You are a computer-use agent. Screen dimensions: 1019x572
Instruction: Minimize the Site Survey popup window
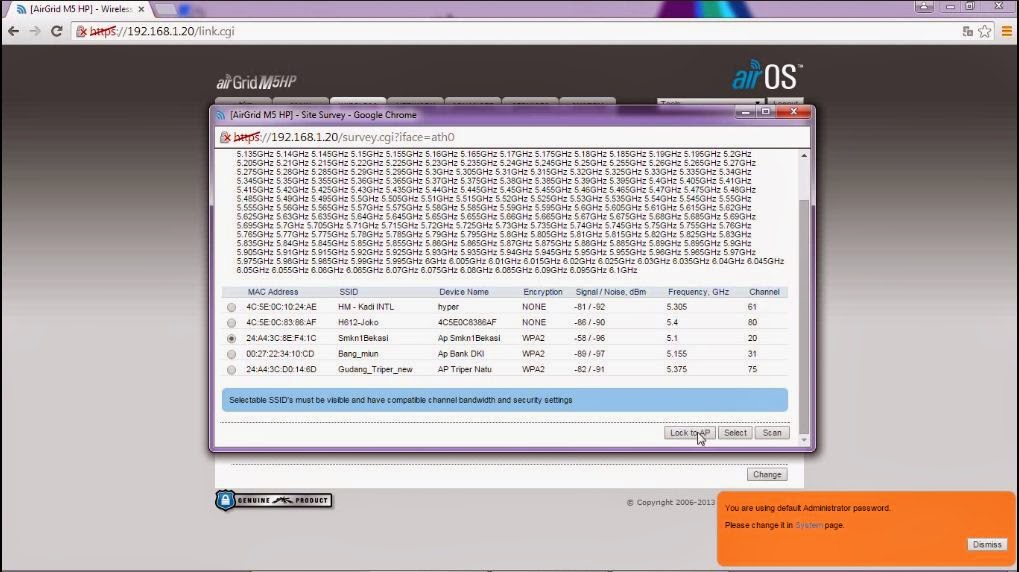(x=745, y=112)
